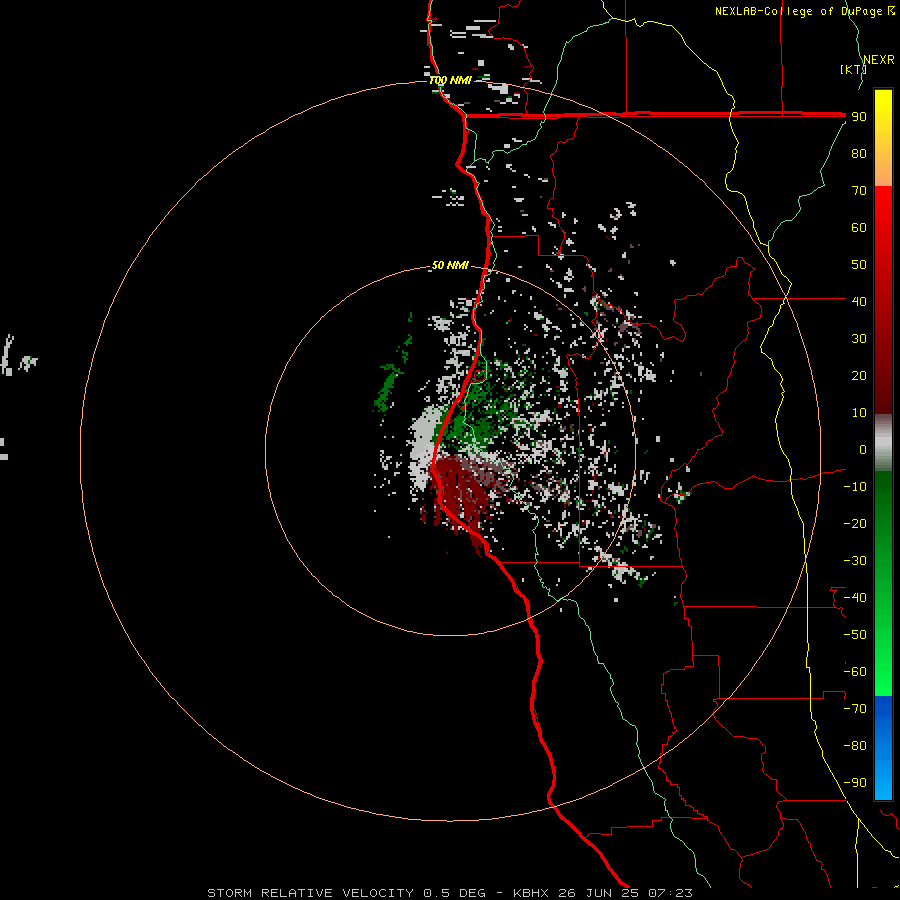
Task: Click the 50 knot value on the scale
Action: [859, 265]
